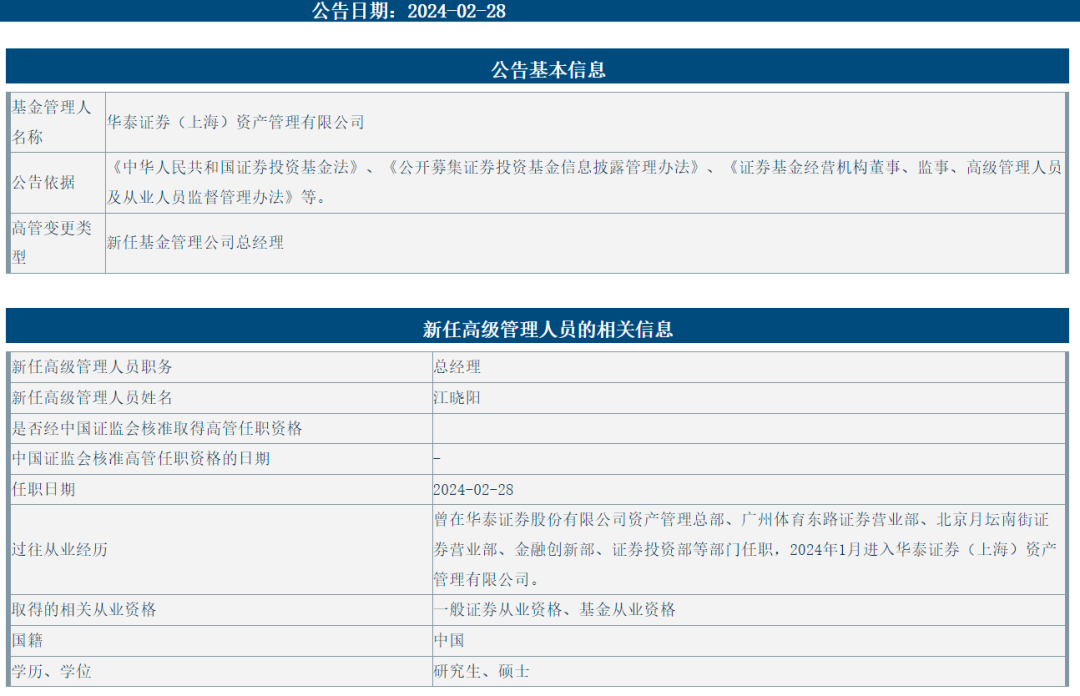
Task: Select the 新任高级管理人员姓名 label
Action: click(x=92, y=398)
